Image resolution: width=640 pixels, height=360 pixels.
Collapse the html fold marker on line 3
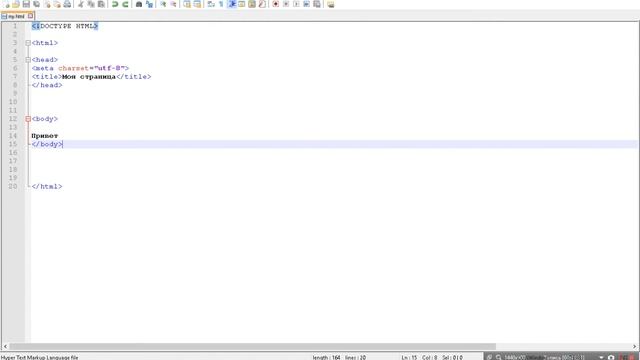28,43
